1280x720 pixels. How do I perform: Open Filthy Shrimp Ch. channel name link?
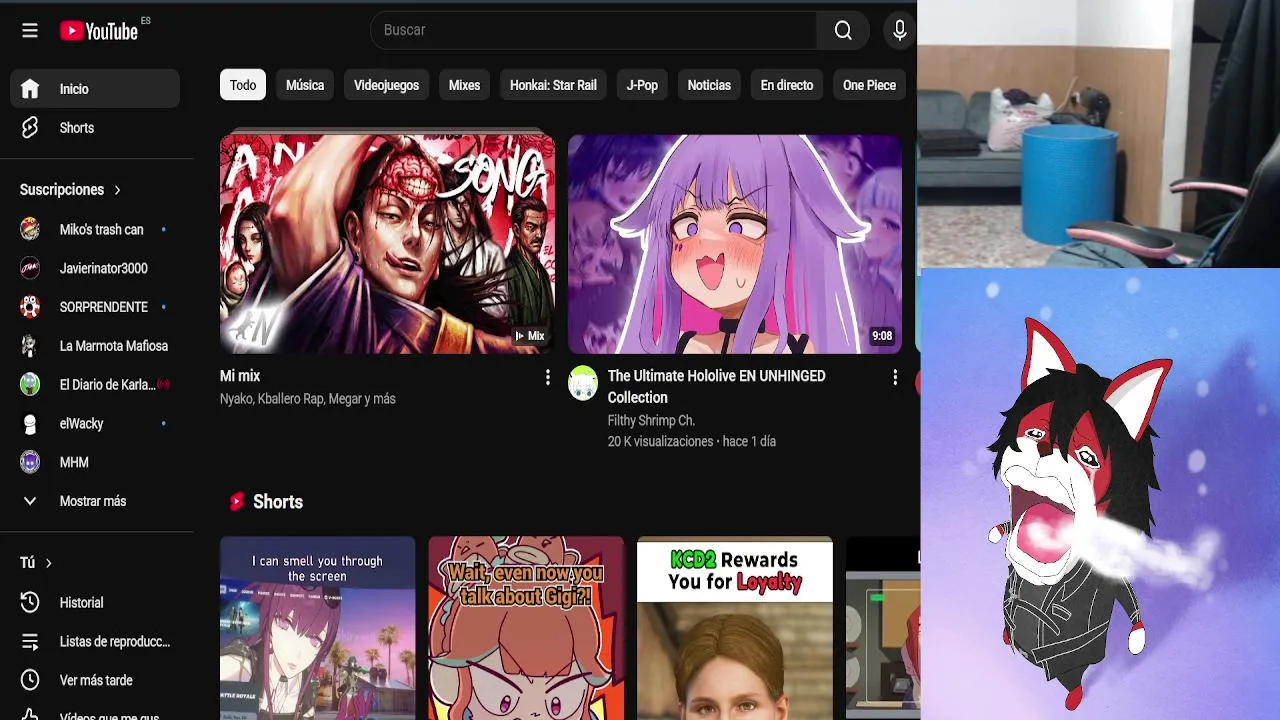[651, 421]
